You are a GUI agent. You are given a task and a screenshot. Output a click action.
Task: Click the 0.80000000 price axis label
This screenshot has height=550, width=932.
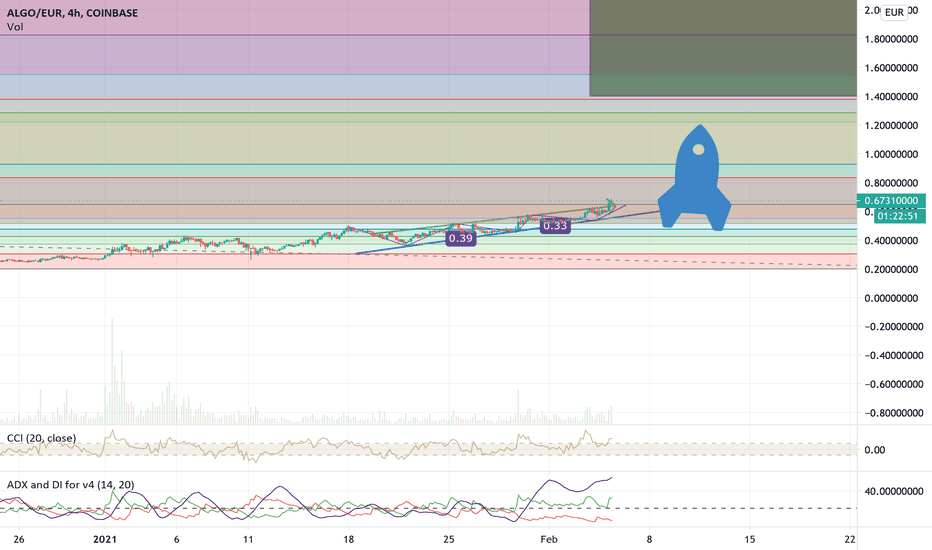coord(891,183)
